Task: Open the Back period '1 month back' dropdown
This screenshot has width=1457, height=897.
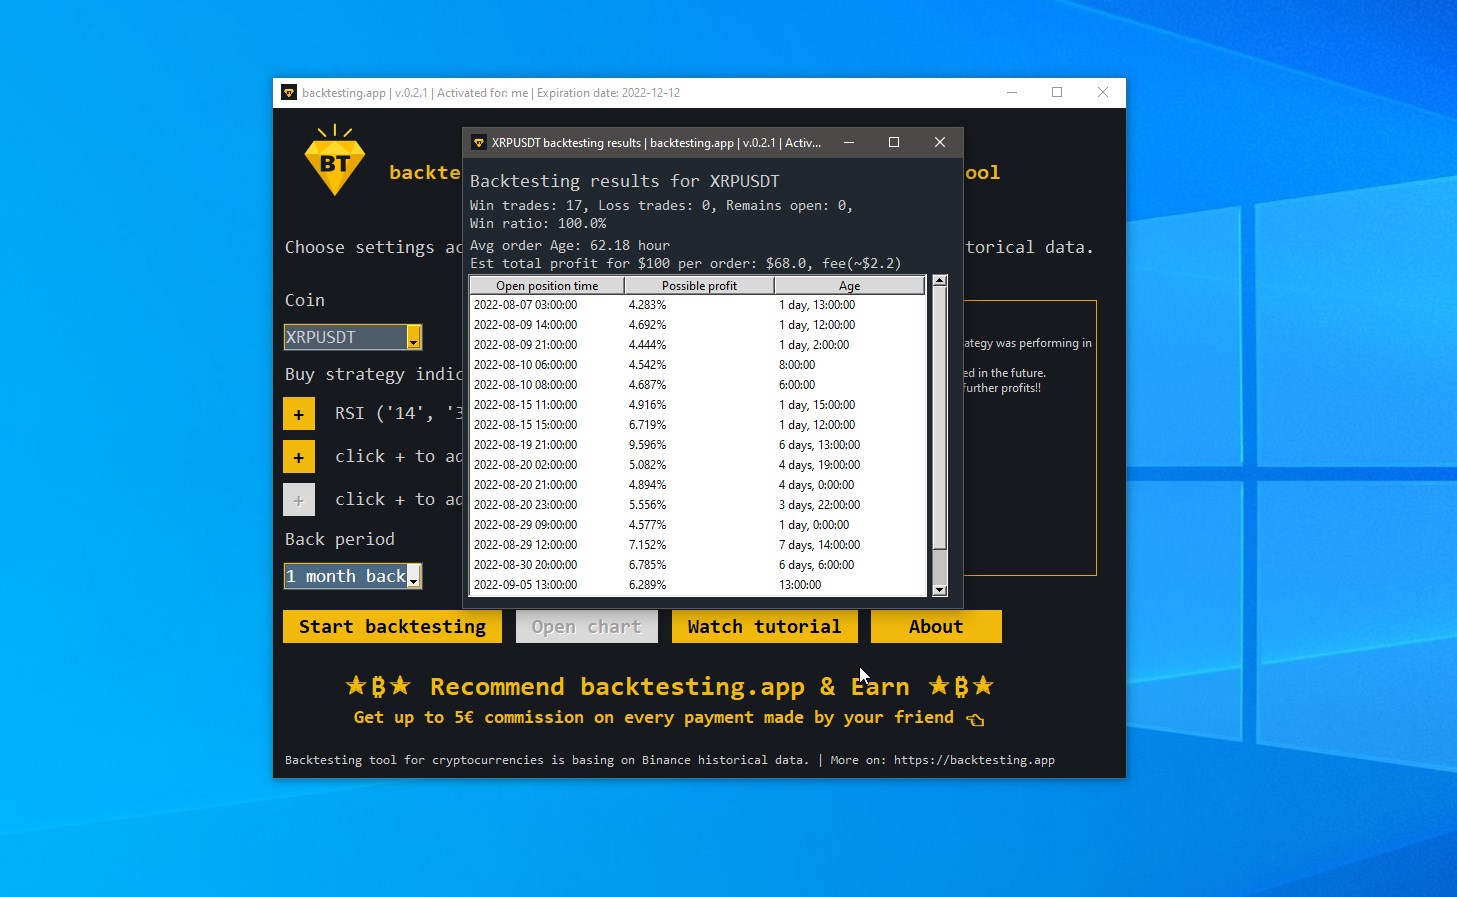Action: tap(352, 576)
